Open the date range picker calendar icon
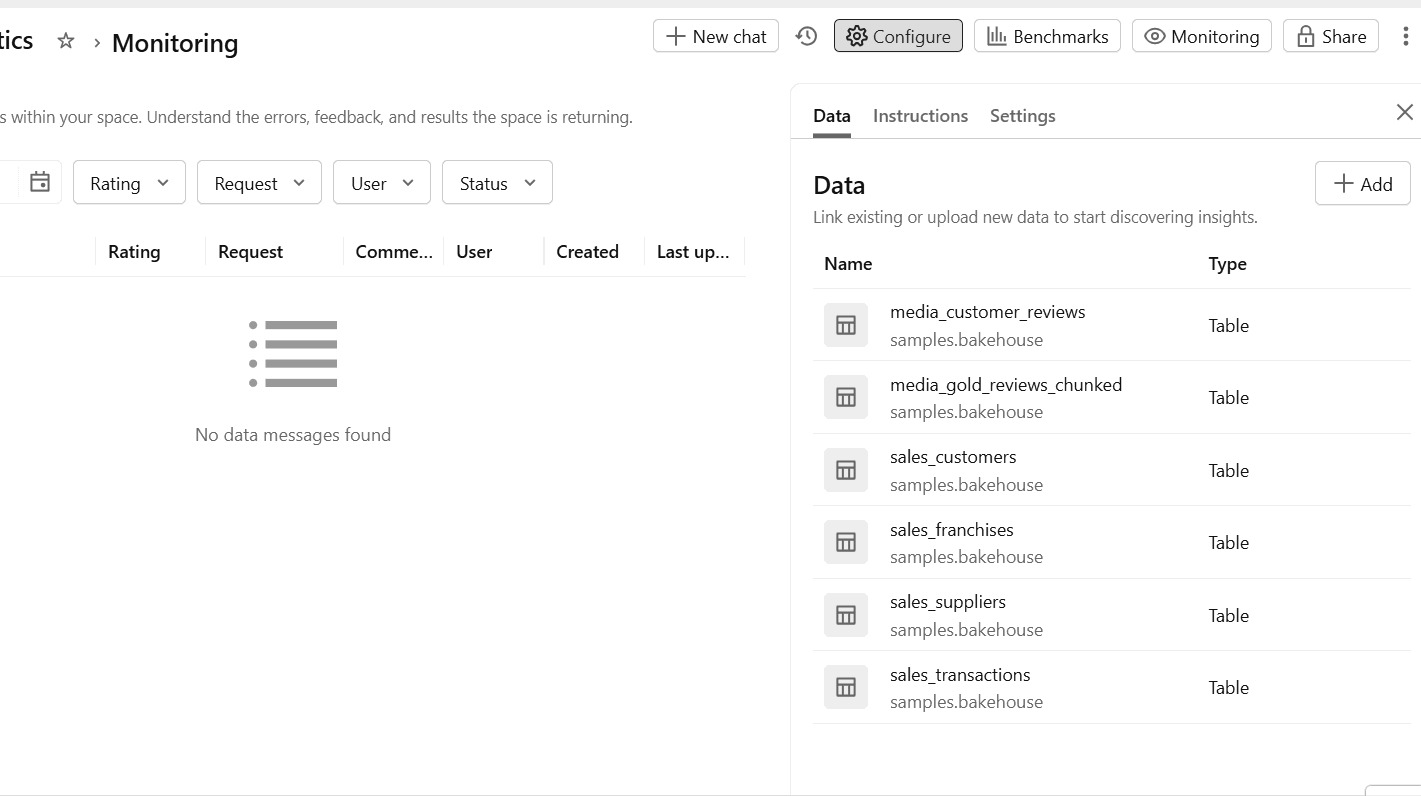Screen dimensions: 1421x796 pos(40,182)
